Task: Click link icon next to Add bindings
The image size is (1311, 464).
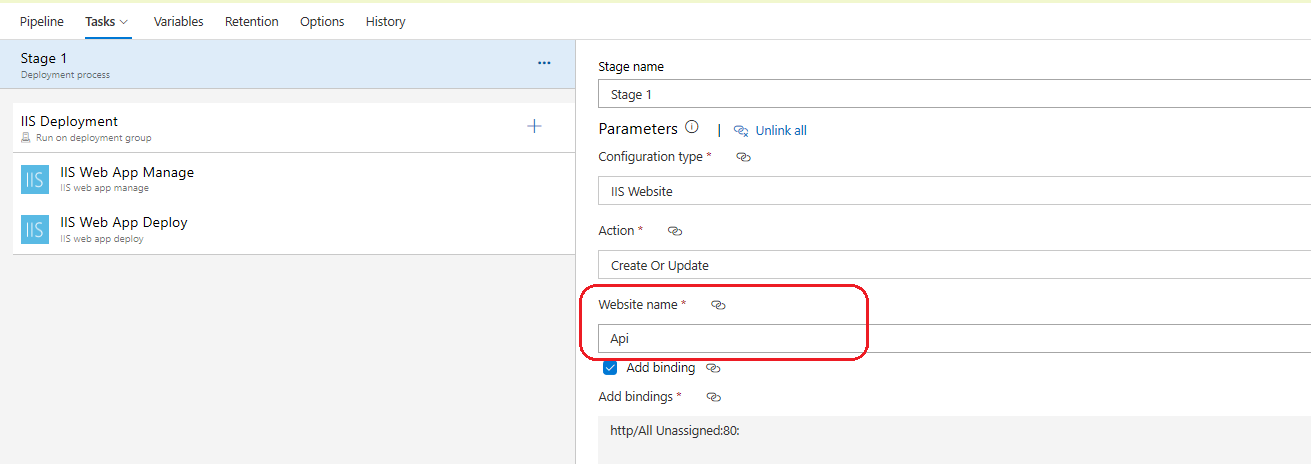Action: [x=713, y=397]
